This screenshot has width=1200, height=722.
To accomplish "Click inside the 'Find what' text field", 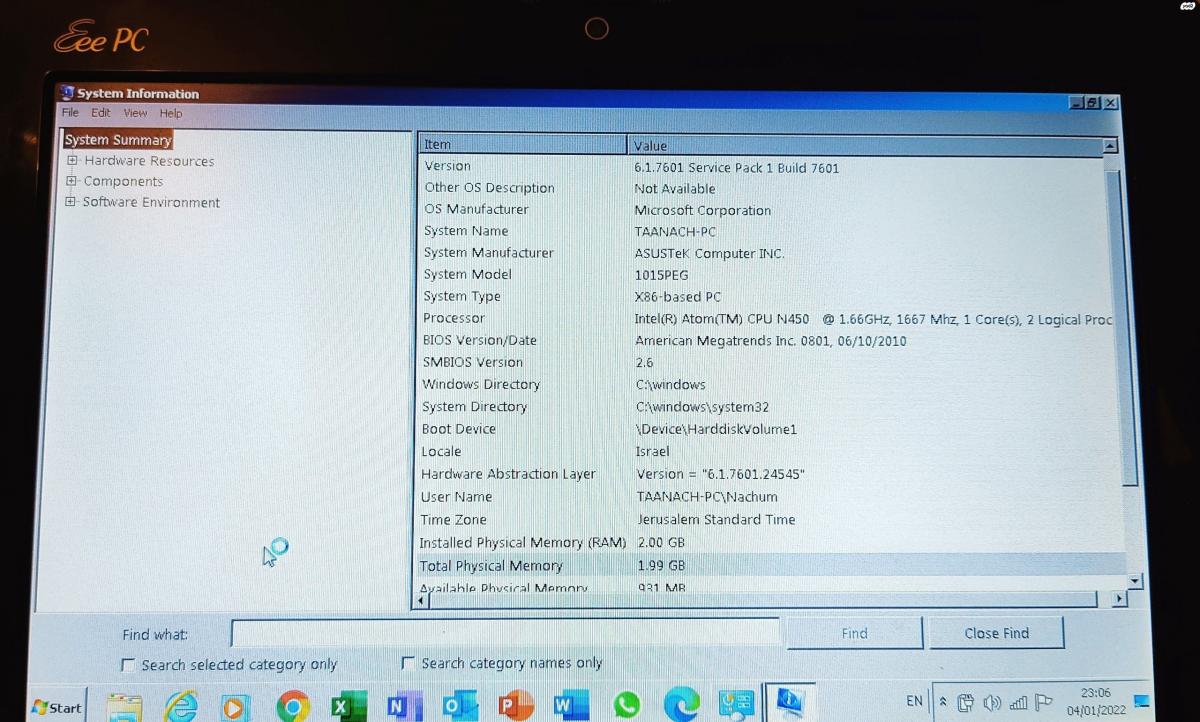I will click(x=505, y=633).
